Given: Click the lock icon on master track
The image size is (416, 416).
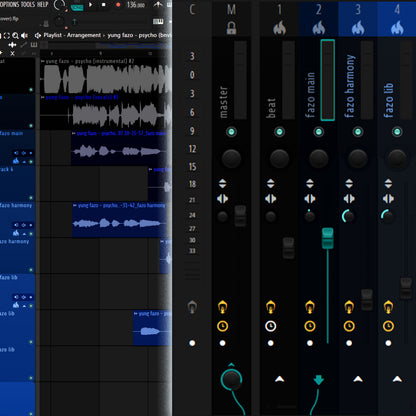Looking at the screenshot, I should [231, 28].
